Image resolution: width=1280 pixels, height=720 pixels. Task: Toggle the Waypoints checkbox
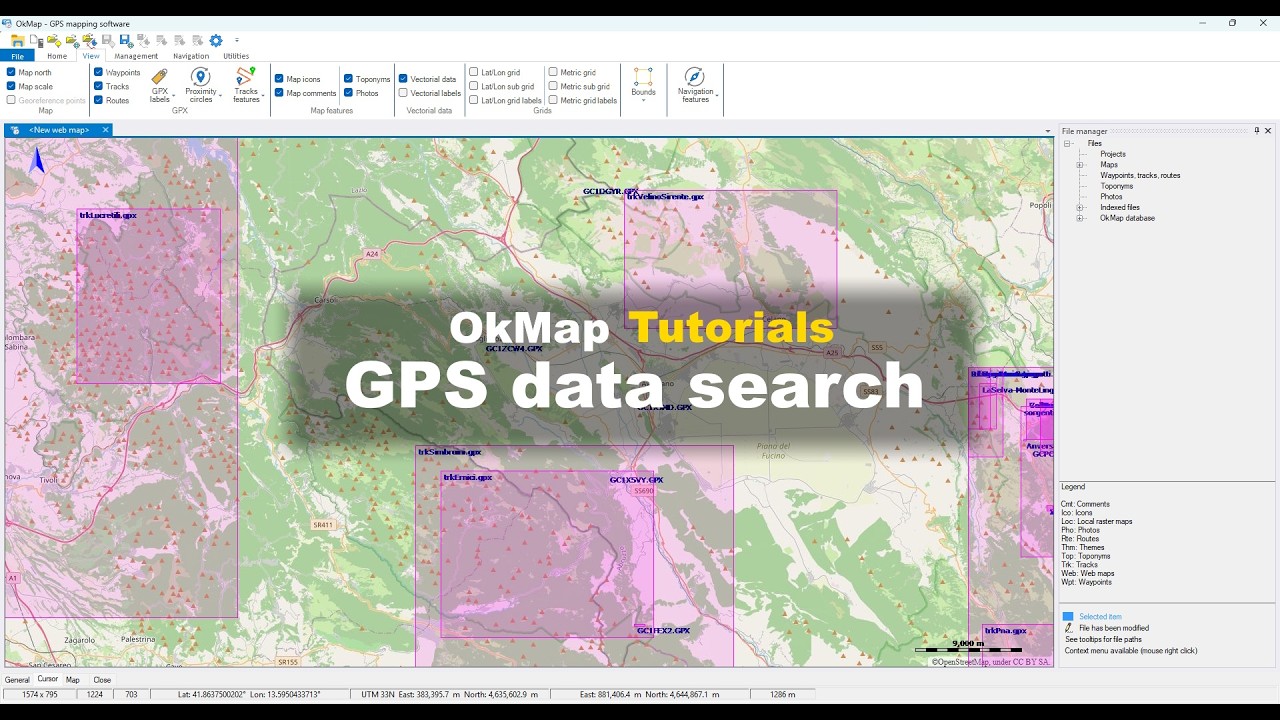click(98, 72)
